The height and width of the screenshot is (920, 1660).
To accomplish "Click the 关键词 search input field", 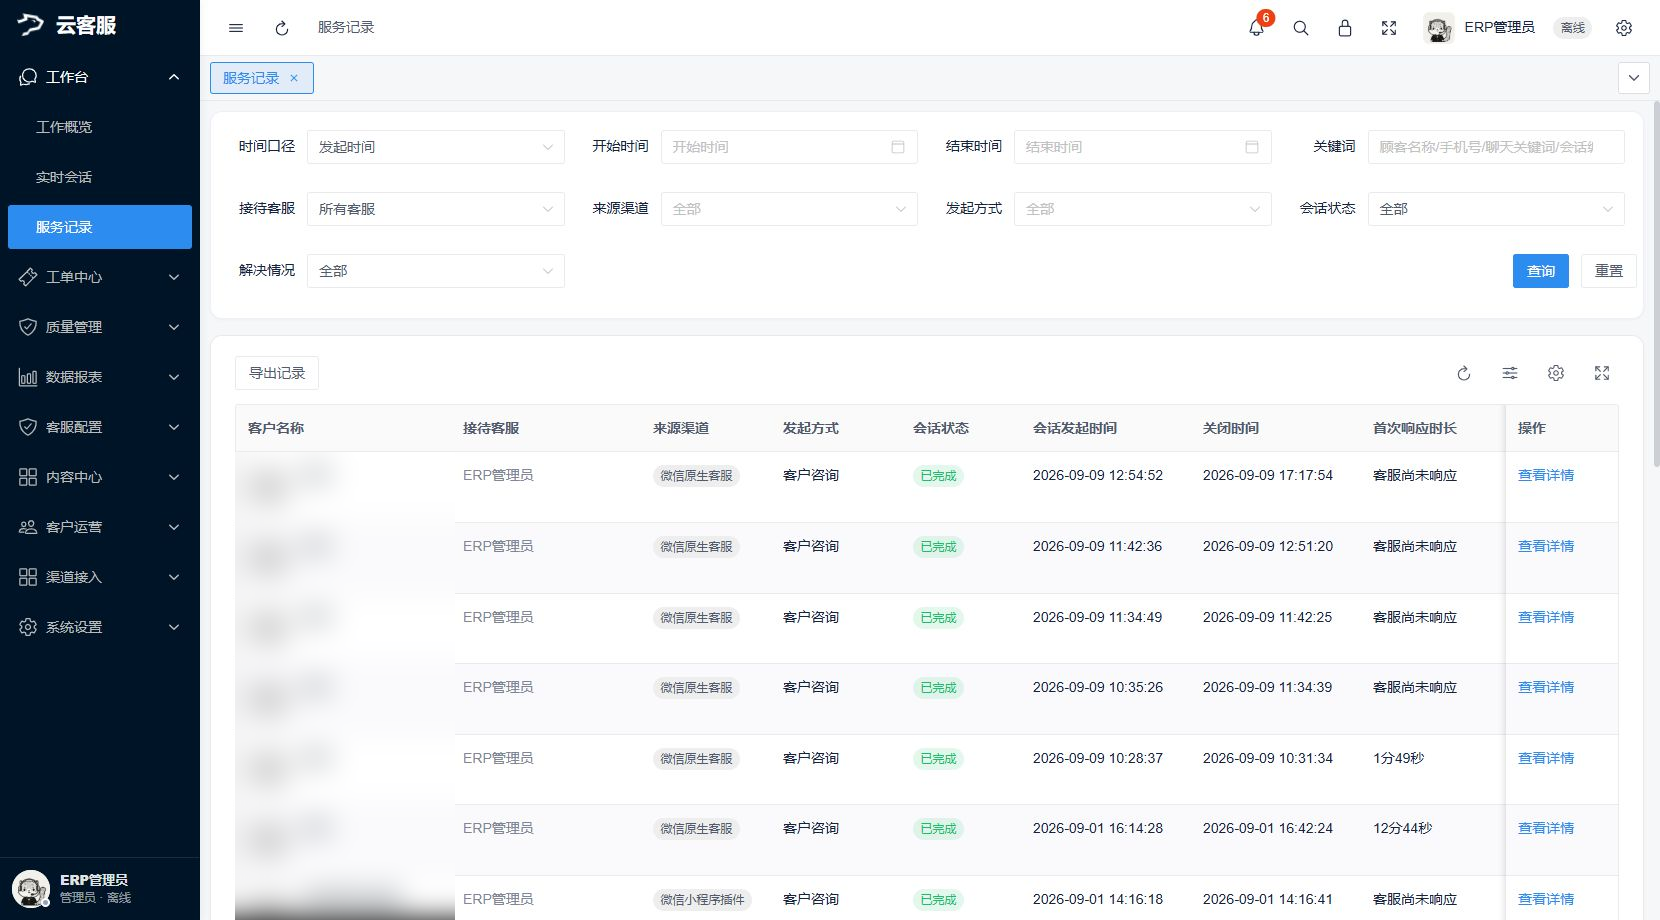I will tap(1496, 147).
